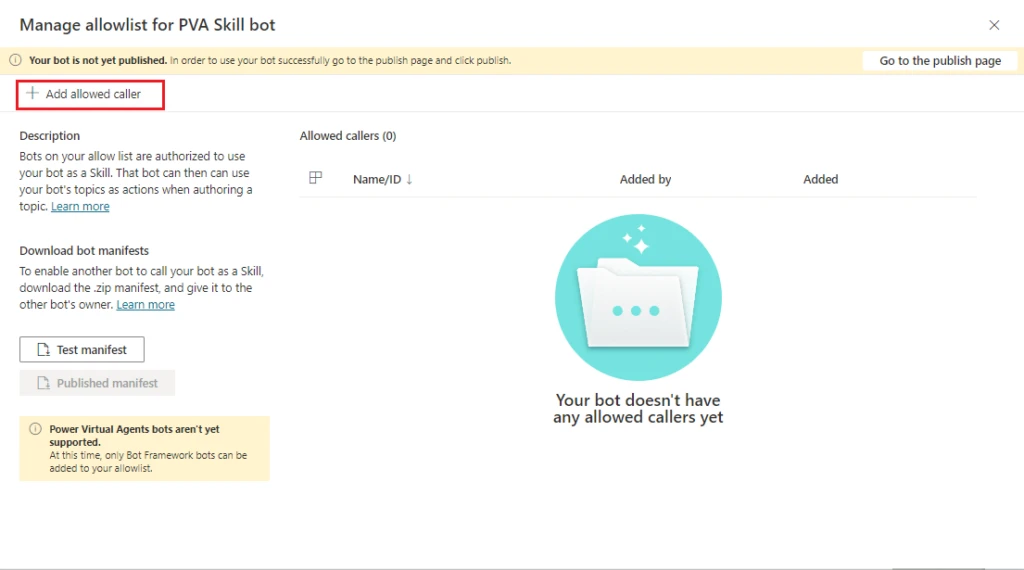Sort callers by the Name/ID column
The height and width of the screenshot is (570, 1024).
point(383,180)
